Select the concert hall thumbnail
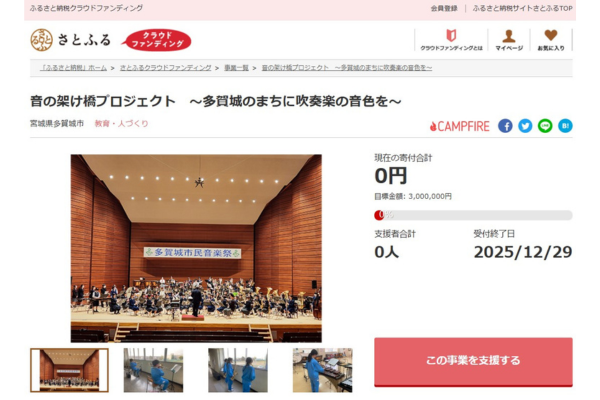This screenshot has width=600, height=400. tap(69, 370)
